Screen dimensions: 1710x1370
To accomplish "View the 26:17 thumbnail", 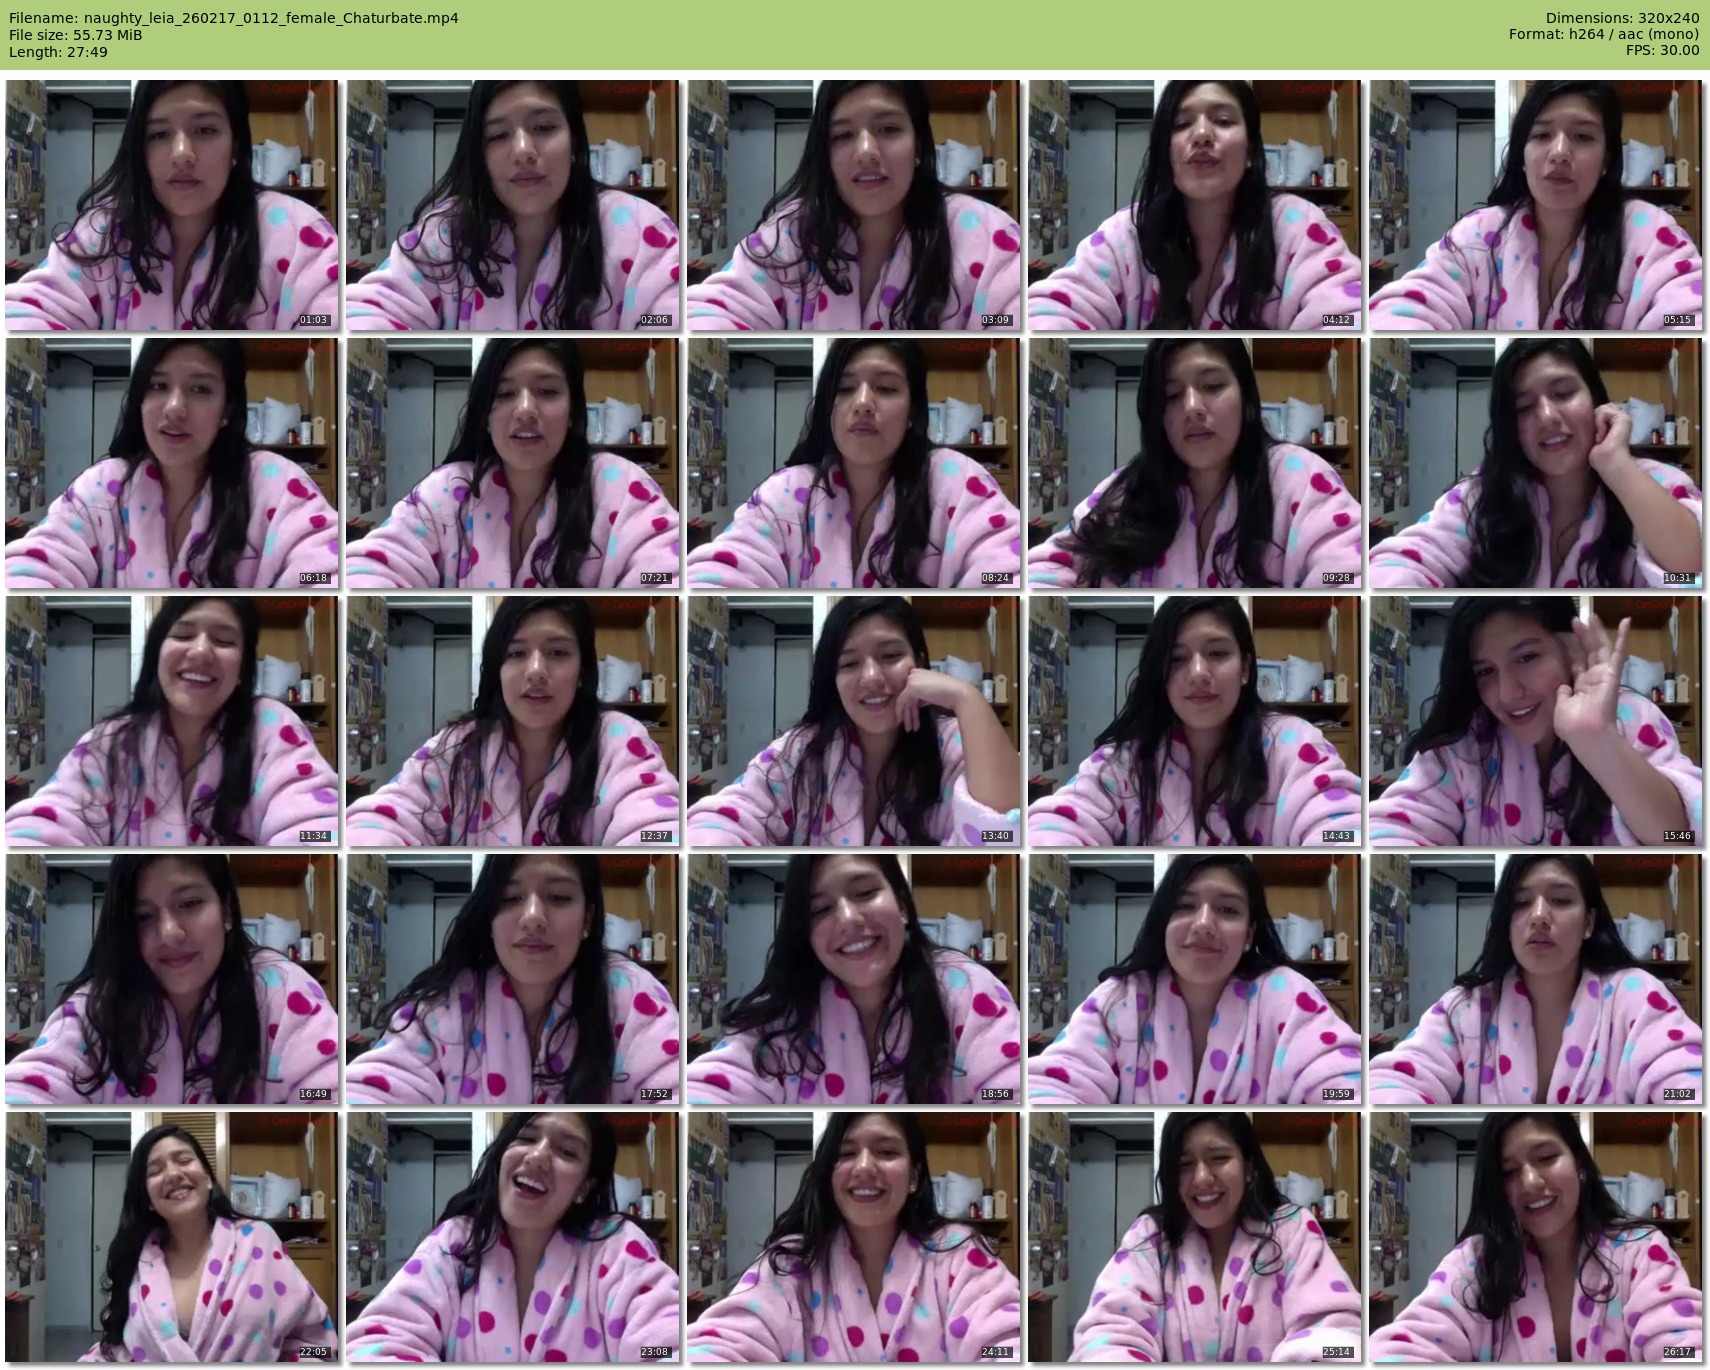I will coord(1536,1237).
